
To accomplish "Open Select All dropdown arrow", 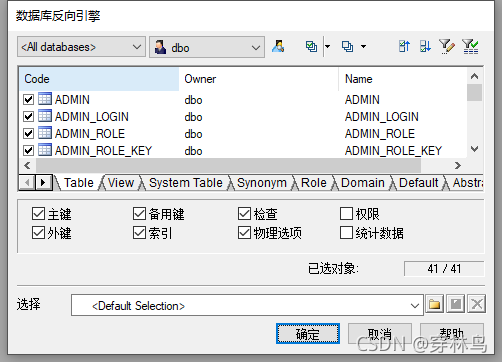I will pyautogui.click(x=328, y=46).
